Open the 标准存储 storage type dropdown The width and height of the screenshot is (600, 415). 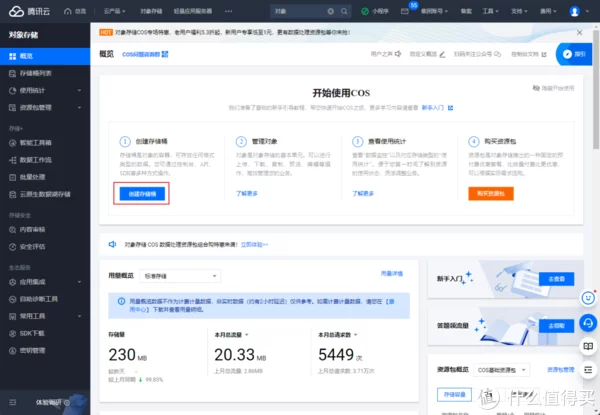click(x=180, y=276)
